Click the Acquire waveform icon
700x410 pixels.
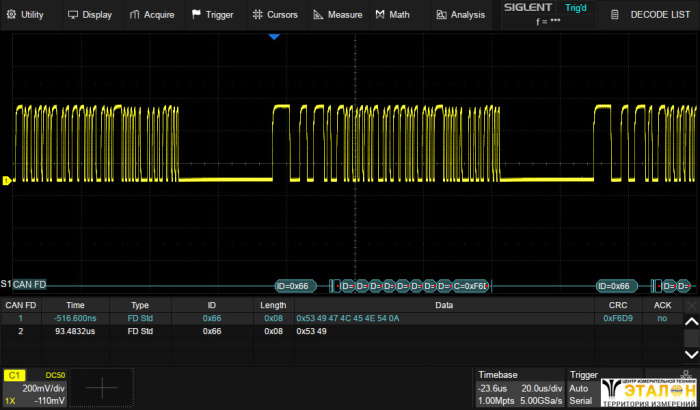click(136, 15)
